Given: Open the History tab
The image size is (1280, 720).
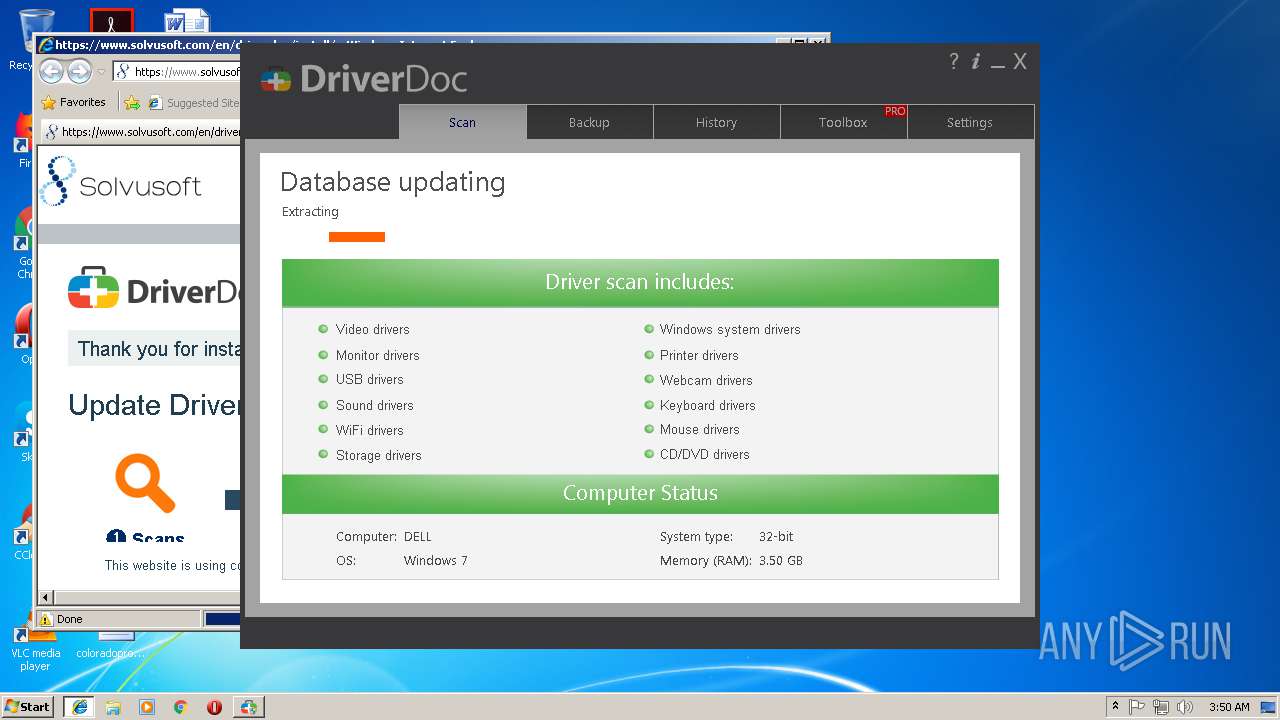Looking at the screenshot, I should click(x=716, y=122).
